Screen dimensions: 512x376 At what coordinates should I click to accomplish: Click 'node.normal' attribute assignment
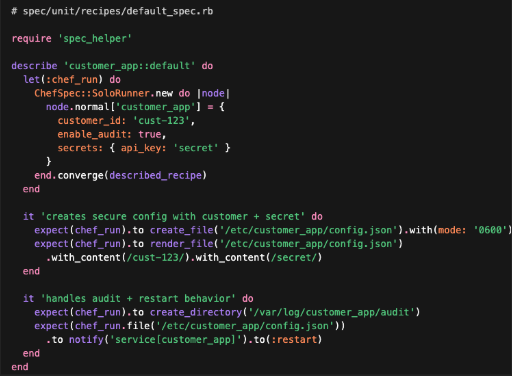click(x=77, y=107)
